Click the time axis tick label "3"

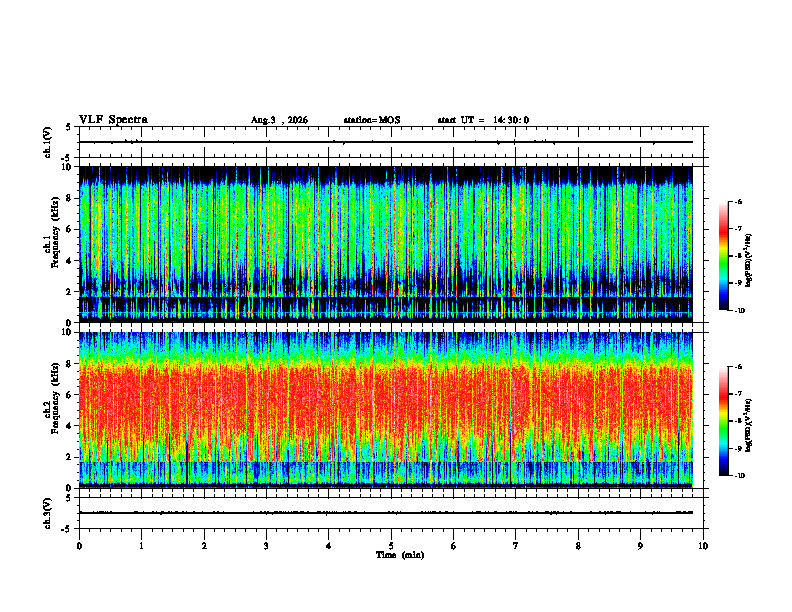(x=266, y=546)
